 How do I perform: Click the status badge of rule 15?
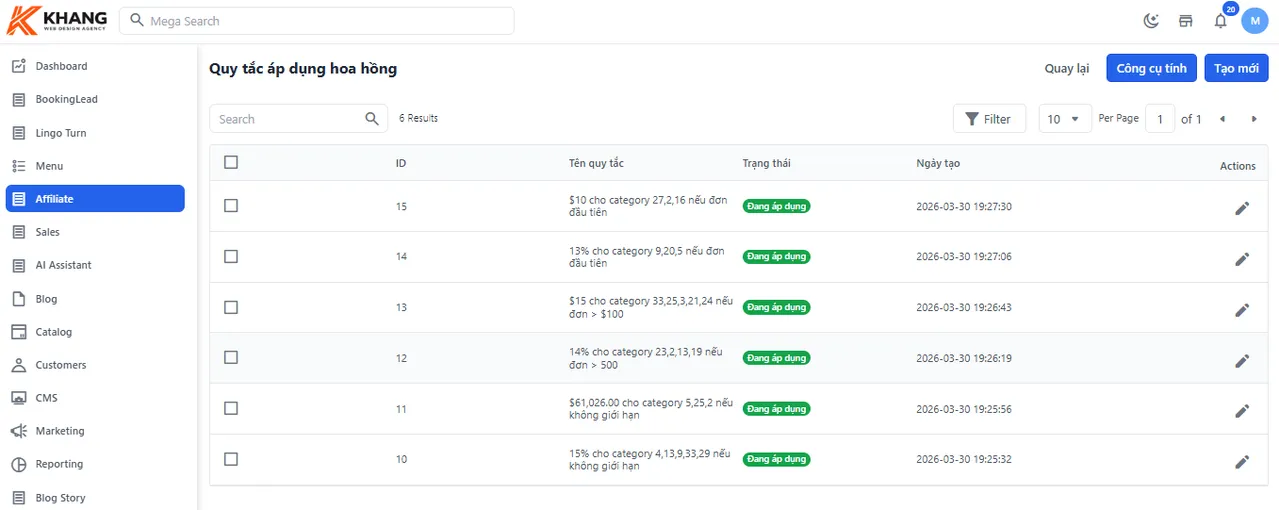(776, 206)
